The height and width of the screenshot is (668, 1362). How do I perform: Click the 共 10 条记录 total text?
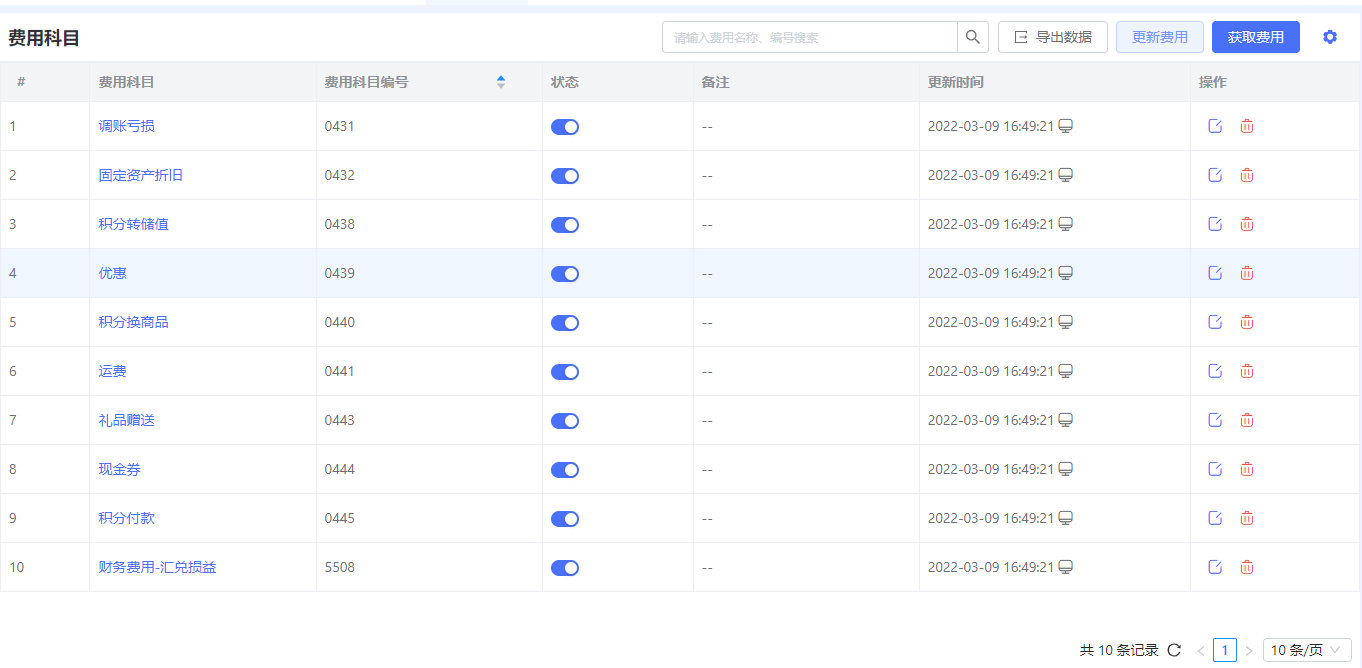pos(1119,650)
